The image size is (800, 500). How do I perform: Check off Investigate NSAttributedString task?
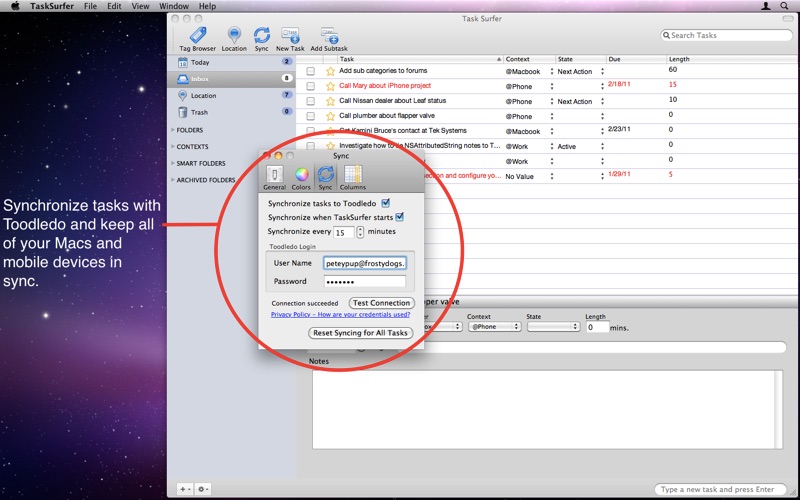310,146
